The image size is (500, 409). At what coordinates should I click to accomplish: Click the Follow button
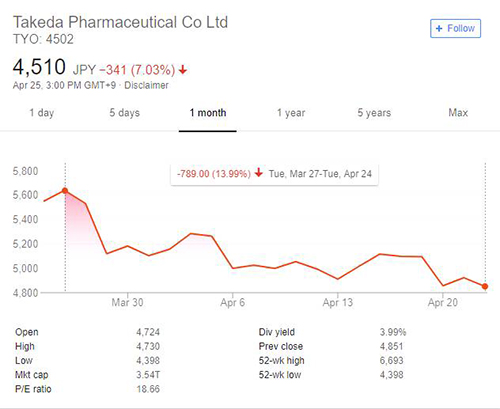point(455,29)
